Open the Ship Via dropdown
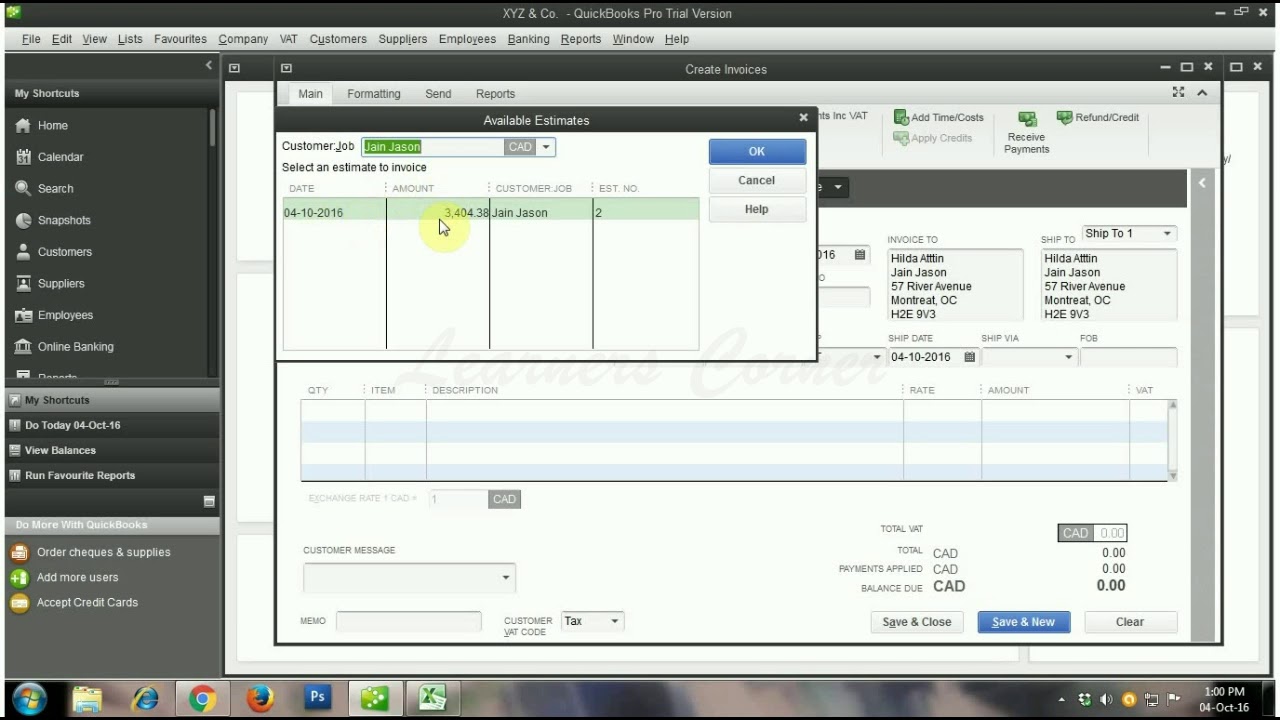The height and width of the screenshot is (720, 1280). pyautogui.click(x=1069, y=357)
